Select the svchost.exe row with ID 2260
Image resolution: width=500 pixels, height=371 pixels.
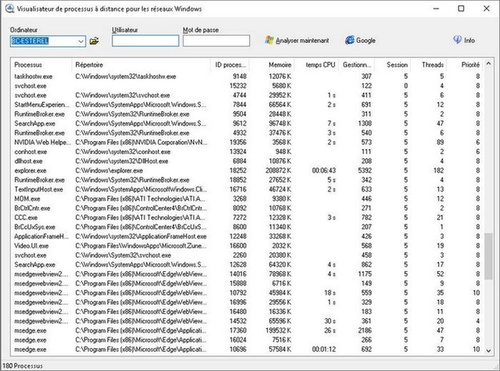tap(248, 255)
